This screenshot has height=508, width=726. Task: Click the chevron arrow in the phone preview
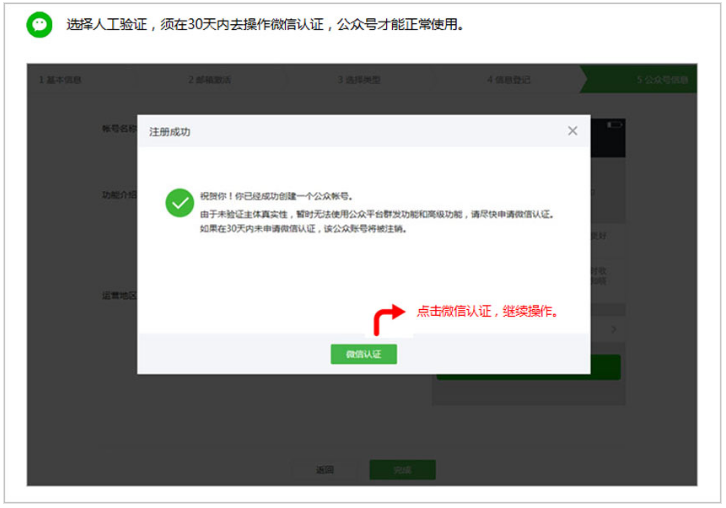point(613,329)
